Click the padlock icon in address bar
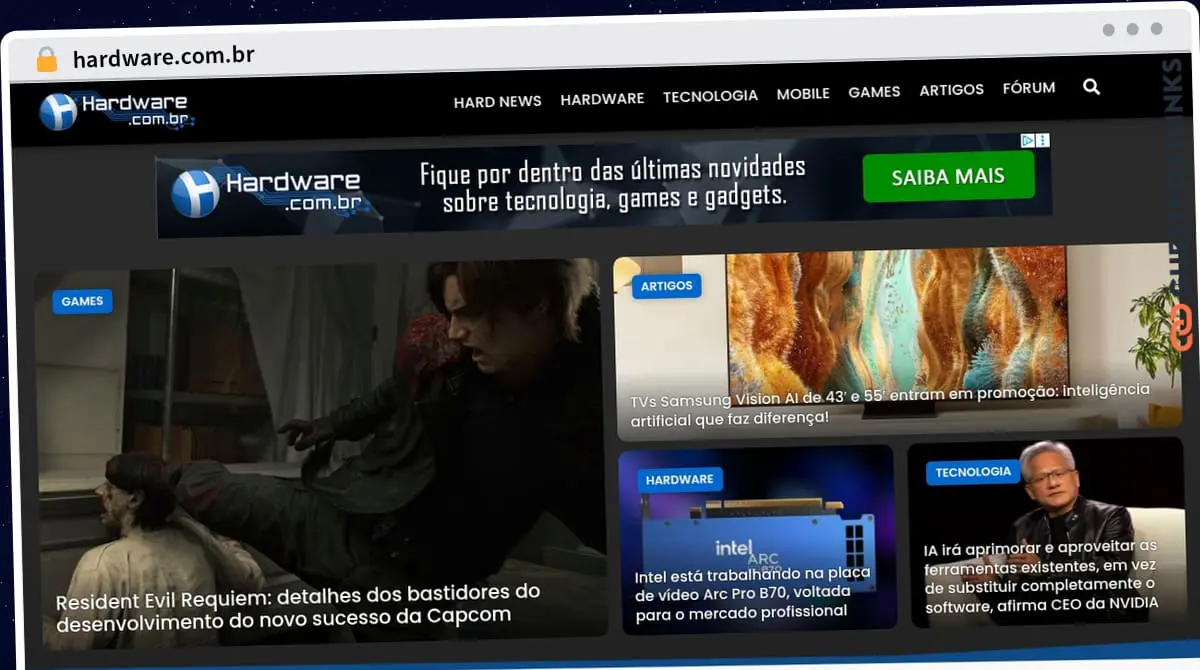1200x670 pixels. [46, 59]
